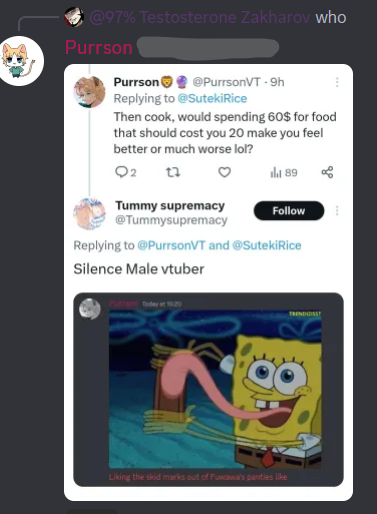This screenshot has height=514, width=377.
Task: Open the three-dot menu on Purrson's tweet
Action: tap(337, 82)
